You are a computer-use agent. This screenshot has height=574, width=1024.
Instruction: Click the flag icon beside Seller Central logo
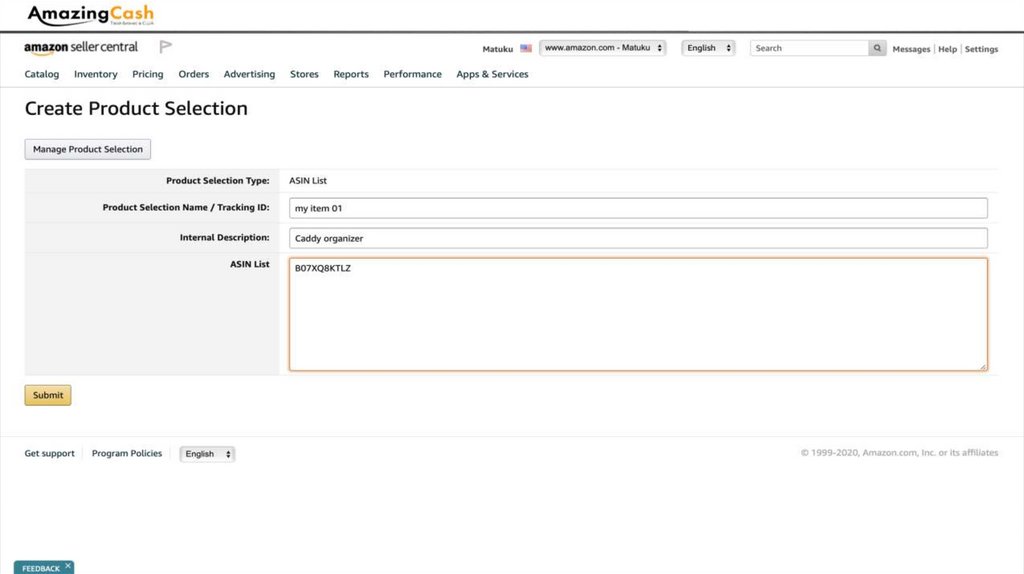166,47
